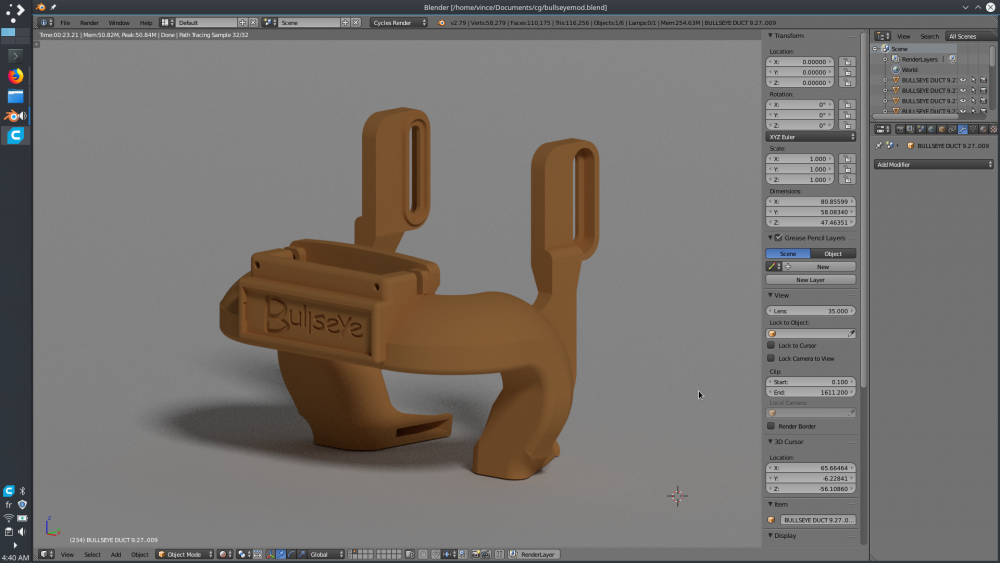Select the scale manipulator icon
Image resolution: width=1000 pixels, height=563 pixels.
[302, 554]
